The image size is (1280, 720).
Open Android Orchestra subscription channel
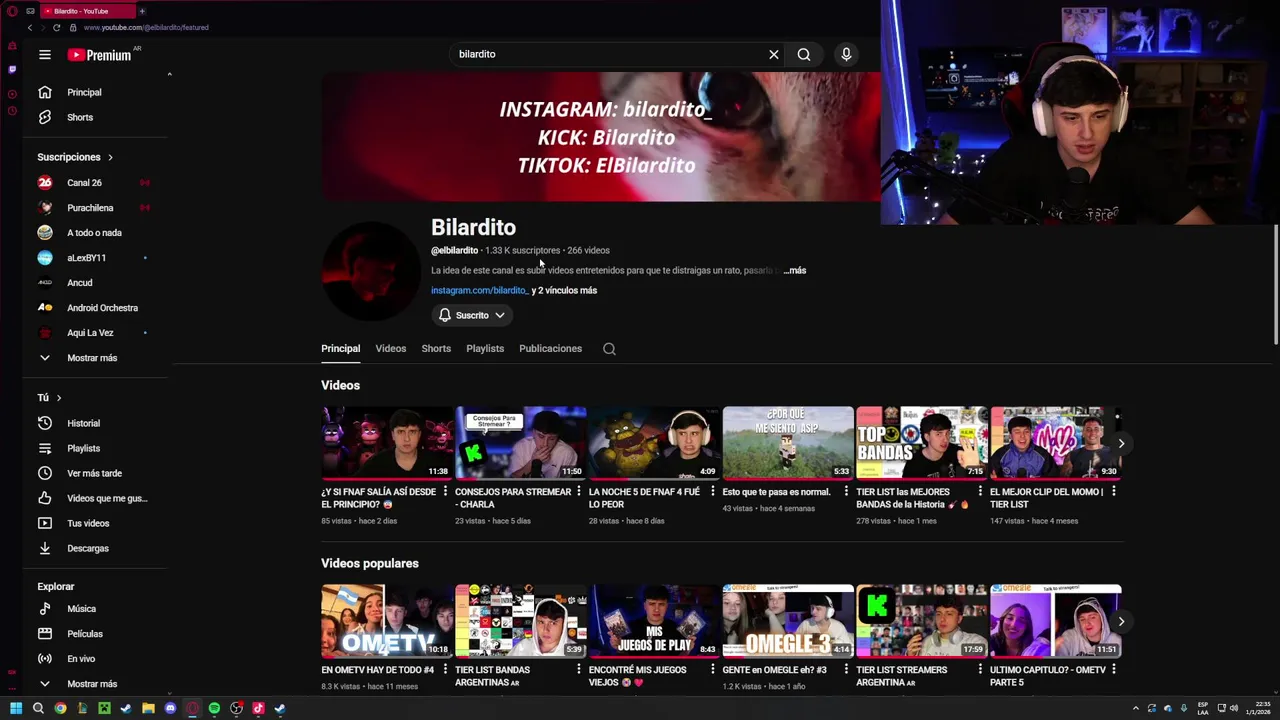point(97,308)
